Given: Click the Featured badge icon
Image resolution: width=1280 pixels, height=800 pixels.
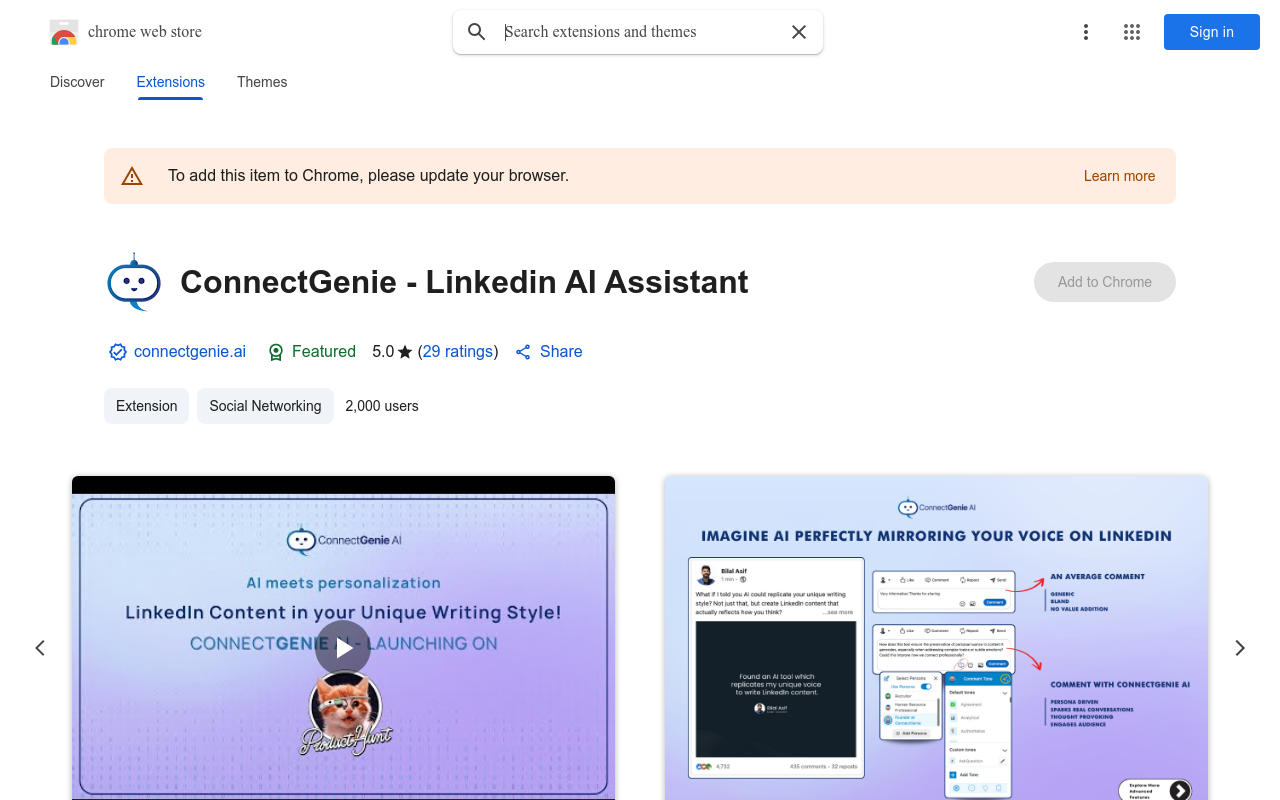Looking at the screenshot, I should (x=276, y=352).
